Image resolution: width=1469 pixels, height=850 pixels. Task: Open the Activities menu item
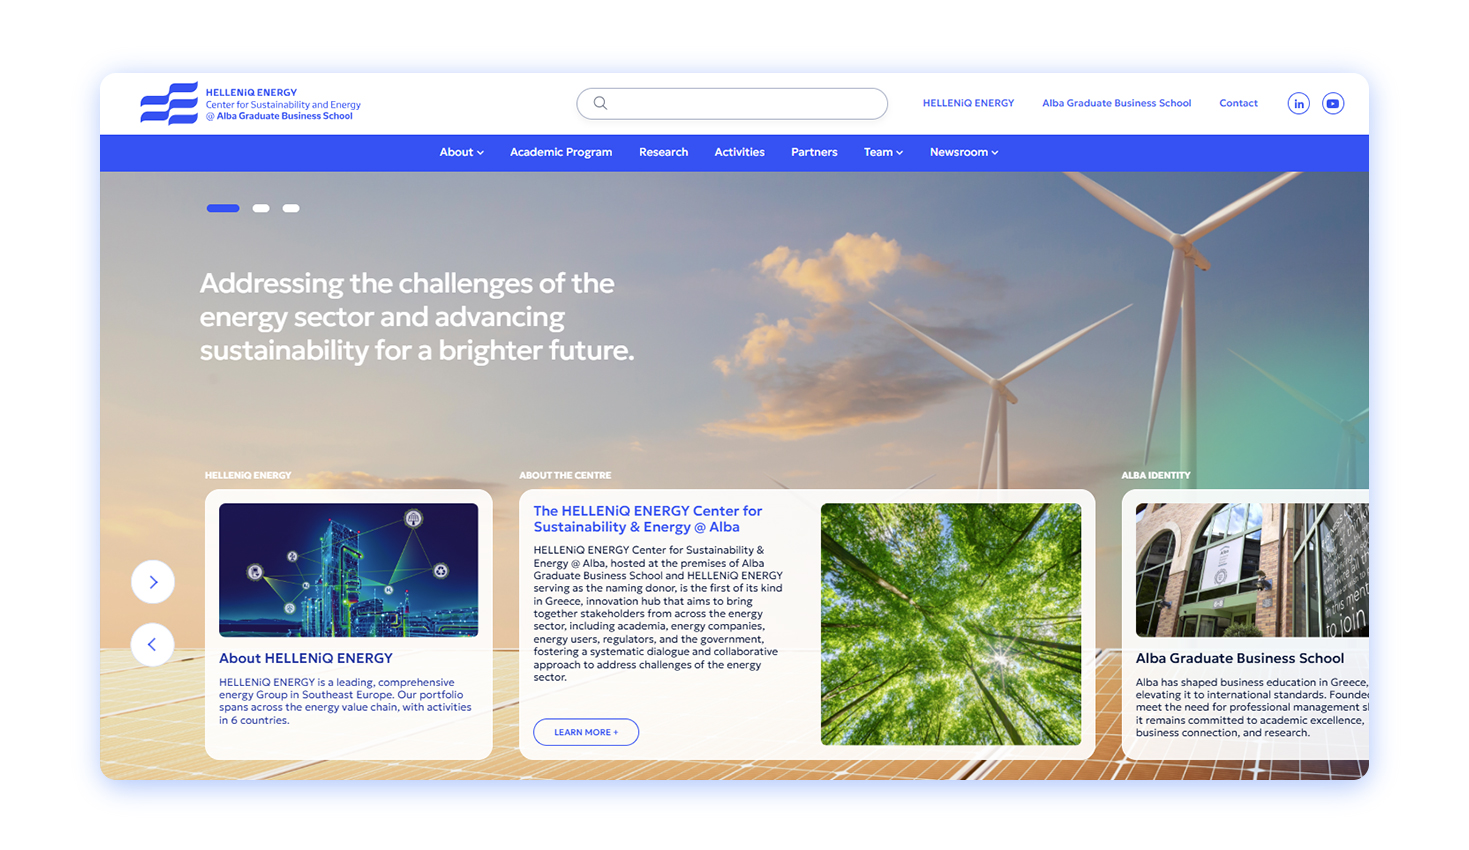(739, 152)
